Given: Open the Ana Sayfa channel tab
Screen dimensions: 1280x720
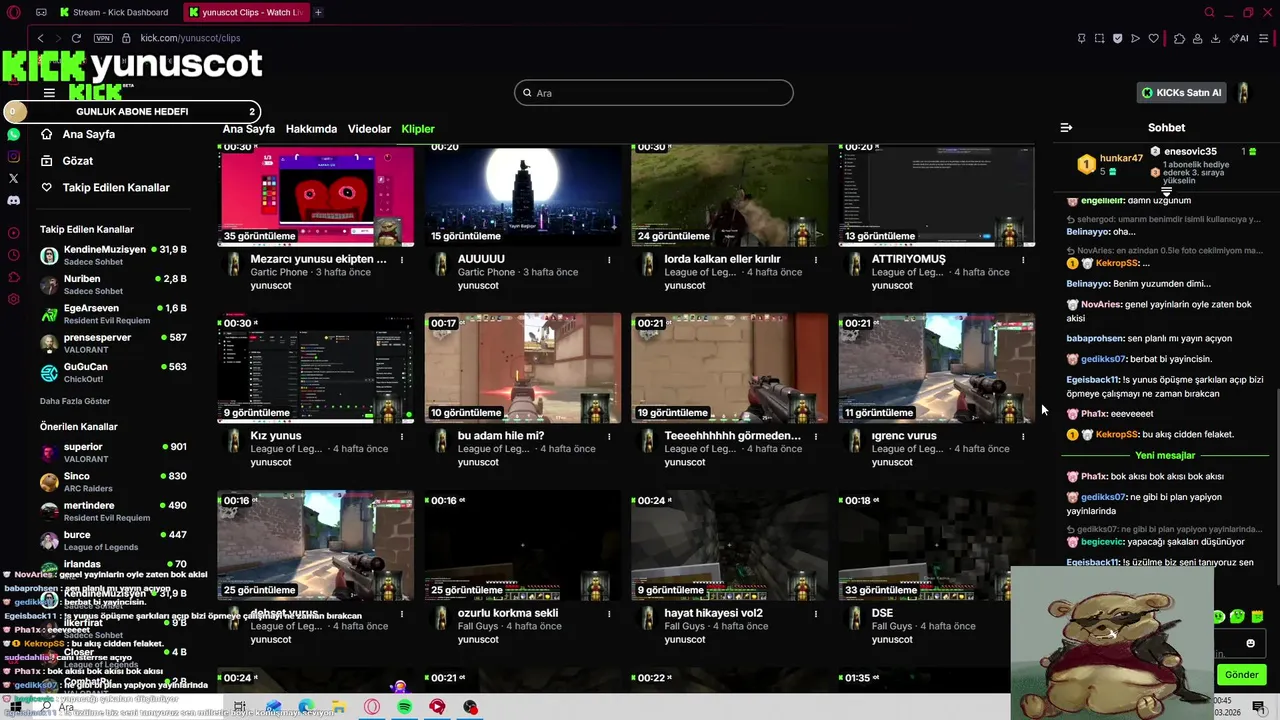Looking at the screenshot, I should (248, 129).
